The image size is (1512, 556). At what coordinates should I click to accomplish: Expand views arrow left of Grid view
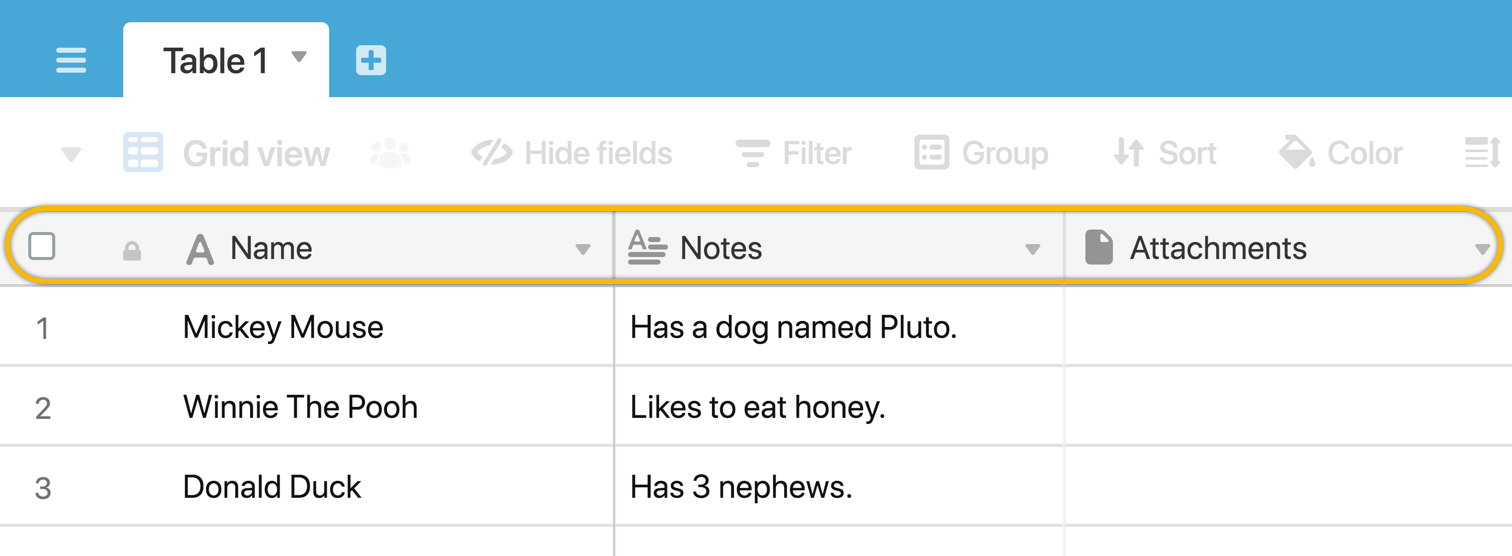coord(71,155)
